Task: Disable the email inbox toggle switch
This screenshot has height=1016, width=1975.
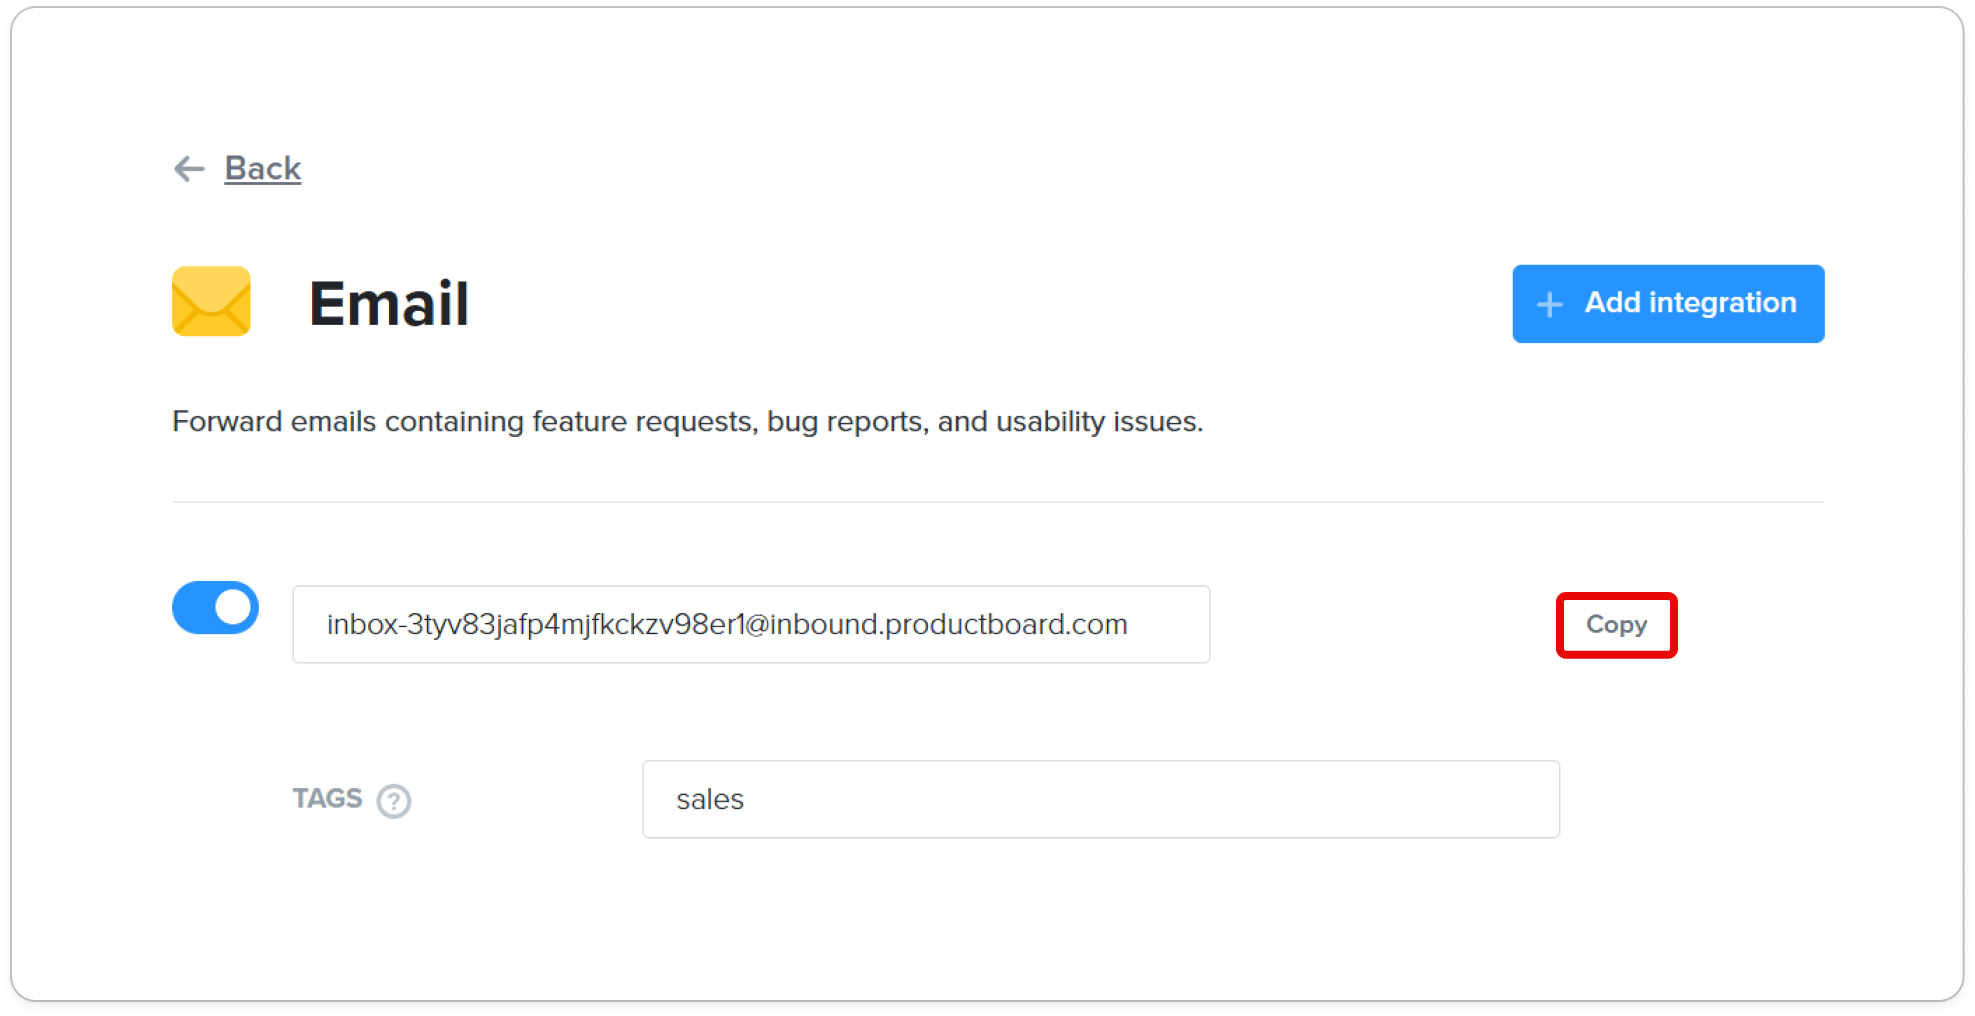Action: click(x=215, y=607)
